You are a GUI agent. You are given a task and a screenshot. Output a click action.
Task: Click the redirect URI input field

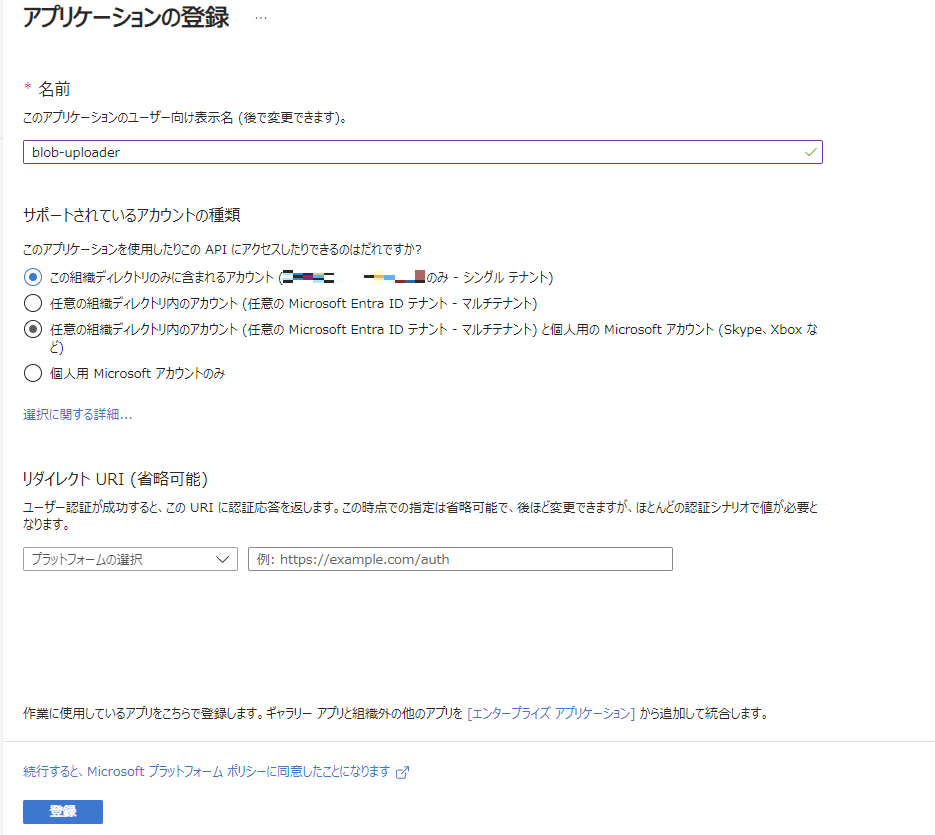click(x=460, y=559)
